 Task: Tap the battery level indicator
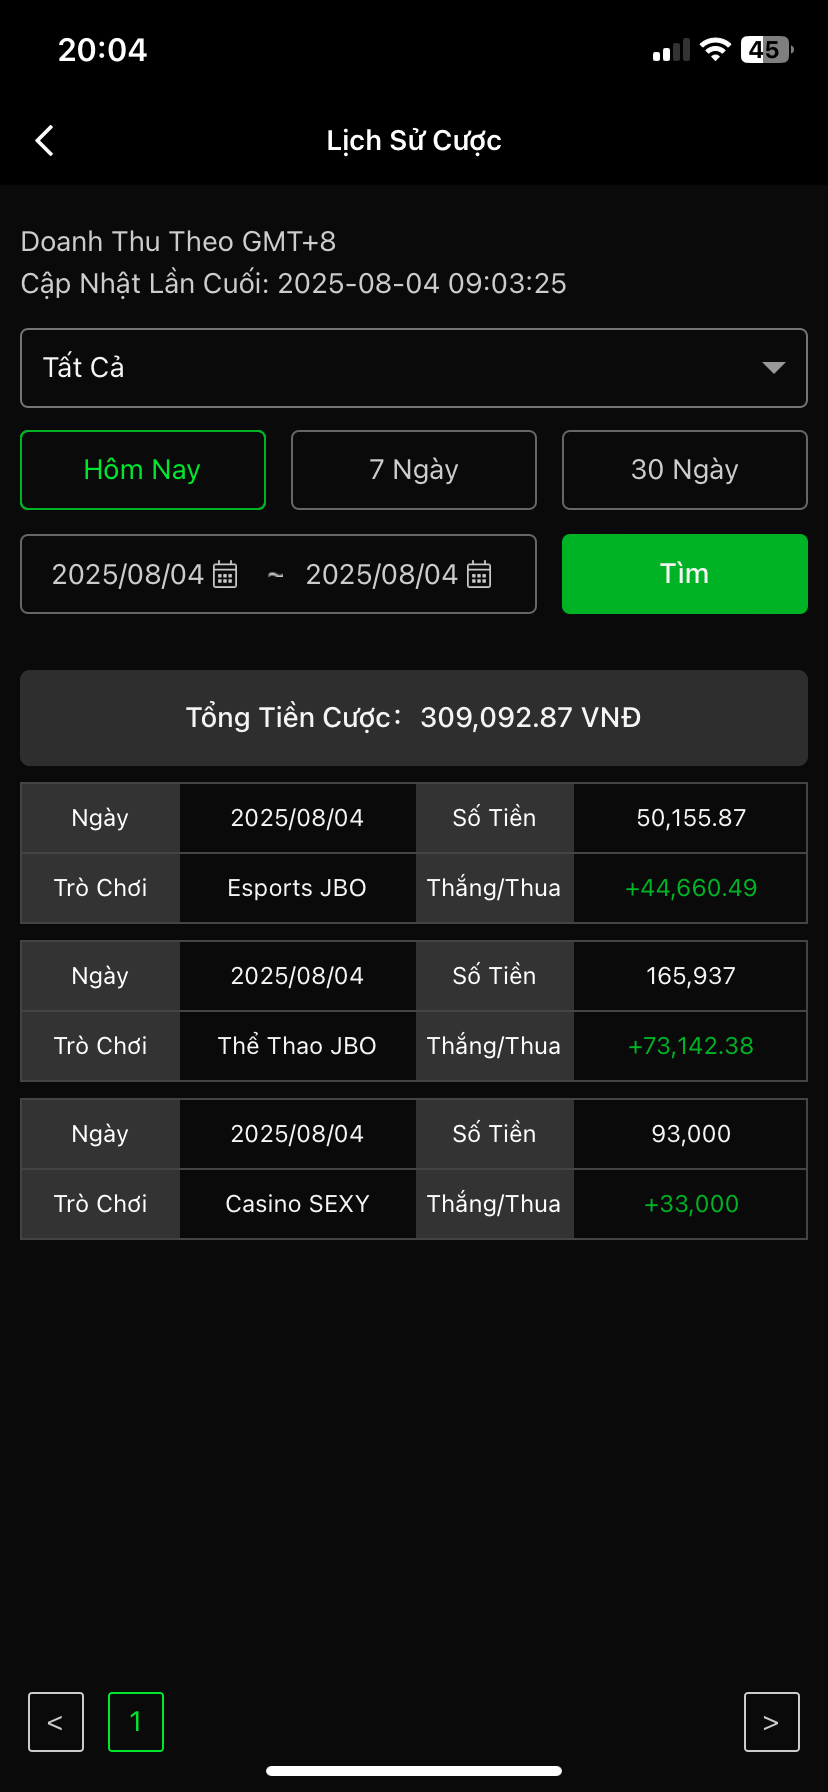766,50
